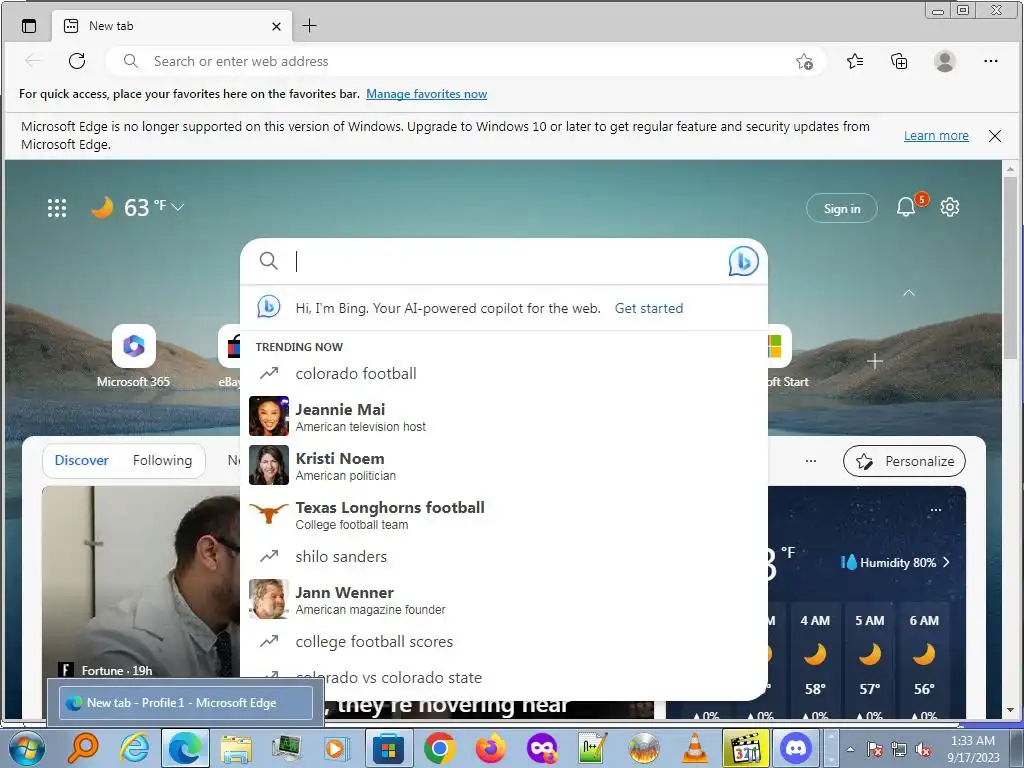Dismiss the unsupported Windows notification
The width and height of the screenshot is (1024, 768).
point(995,136)
